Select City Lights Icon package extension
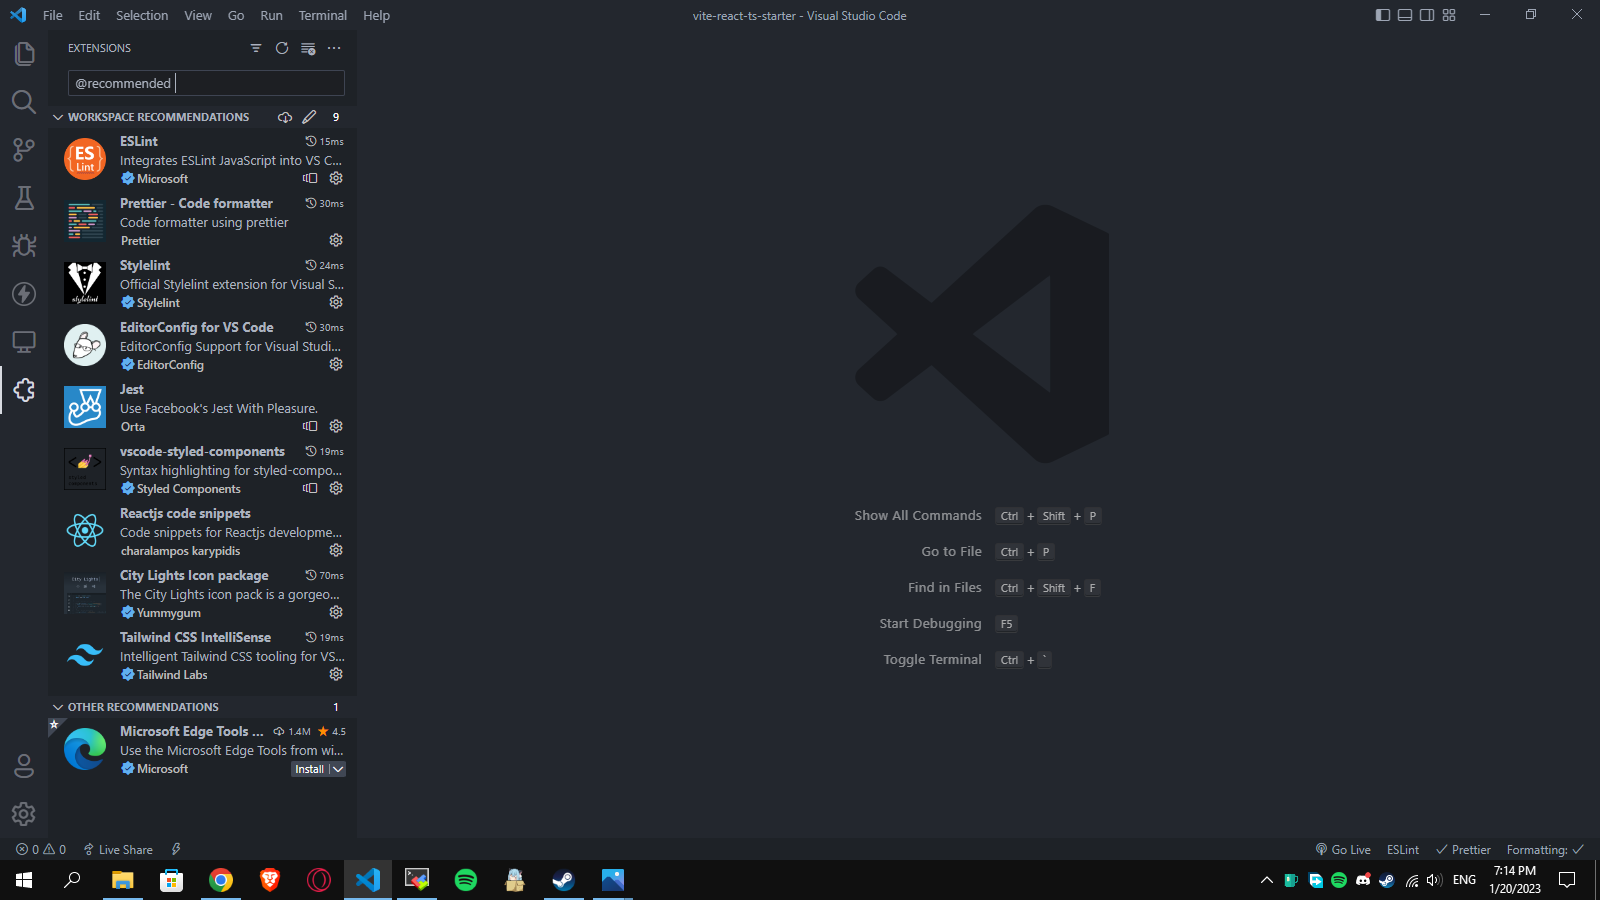This screenshot has width=1600, height=900. point(203,594)
